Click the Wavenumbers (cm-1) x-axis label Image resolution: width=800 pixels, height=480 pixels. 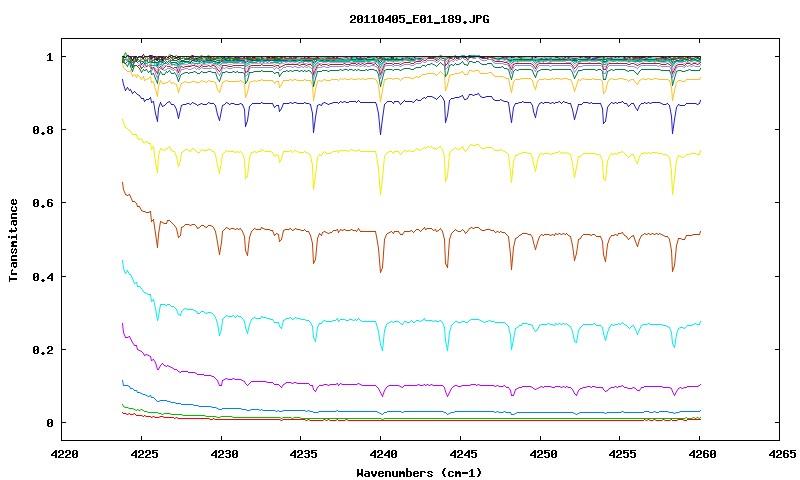pos(419,473)
